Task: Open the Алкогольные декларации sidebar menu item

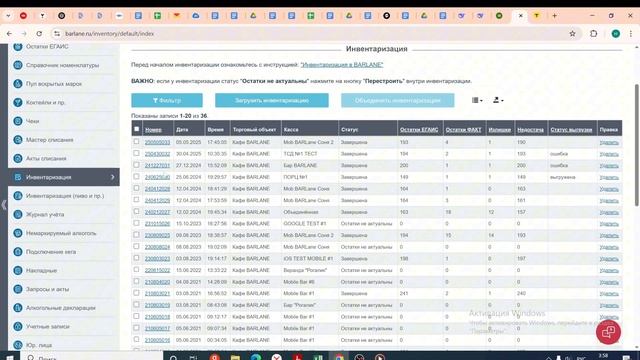Action: click(64, 308)
